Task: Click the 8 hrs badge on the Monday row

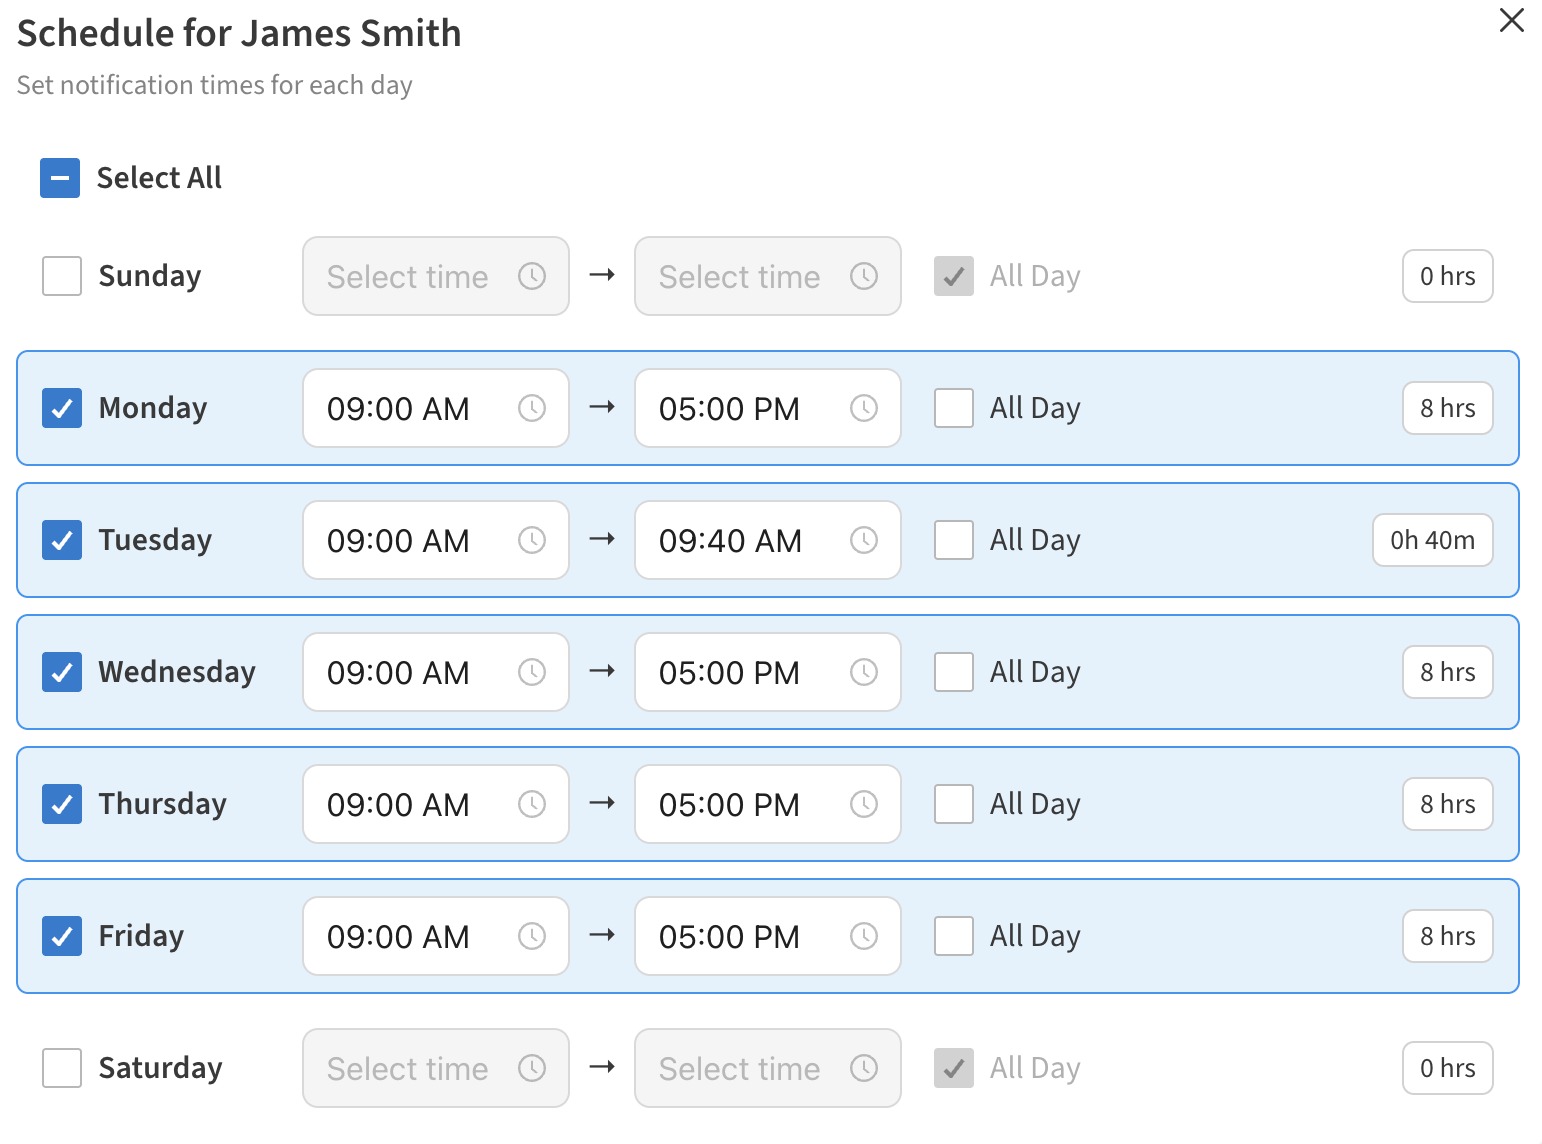Action: (x=1447, y=408)
